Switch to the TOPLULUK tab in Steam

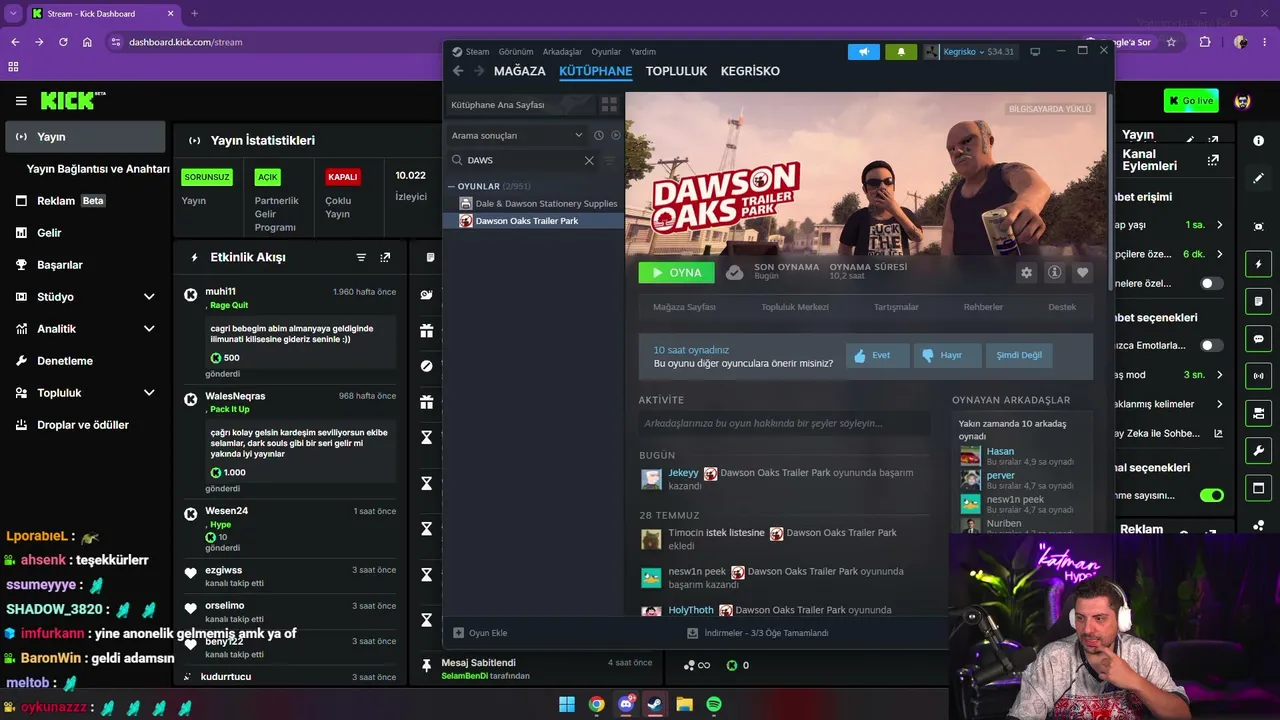click(676, 71)
